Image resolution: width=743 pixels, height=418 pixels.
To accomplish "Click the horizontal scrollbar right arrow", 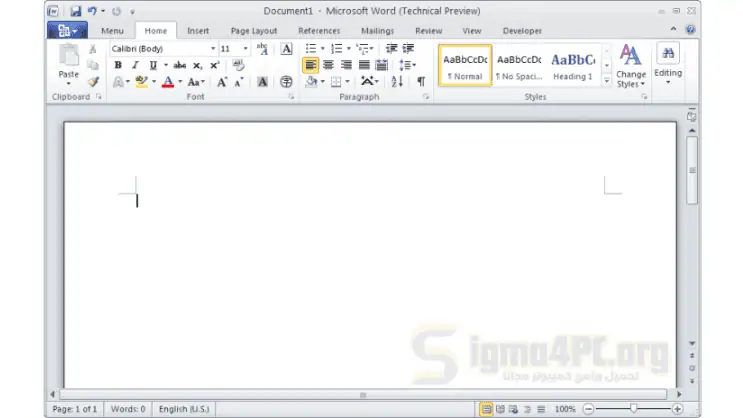I will pyautogui.click(x=679, y=394).
